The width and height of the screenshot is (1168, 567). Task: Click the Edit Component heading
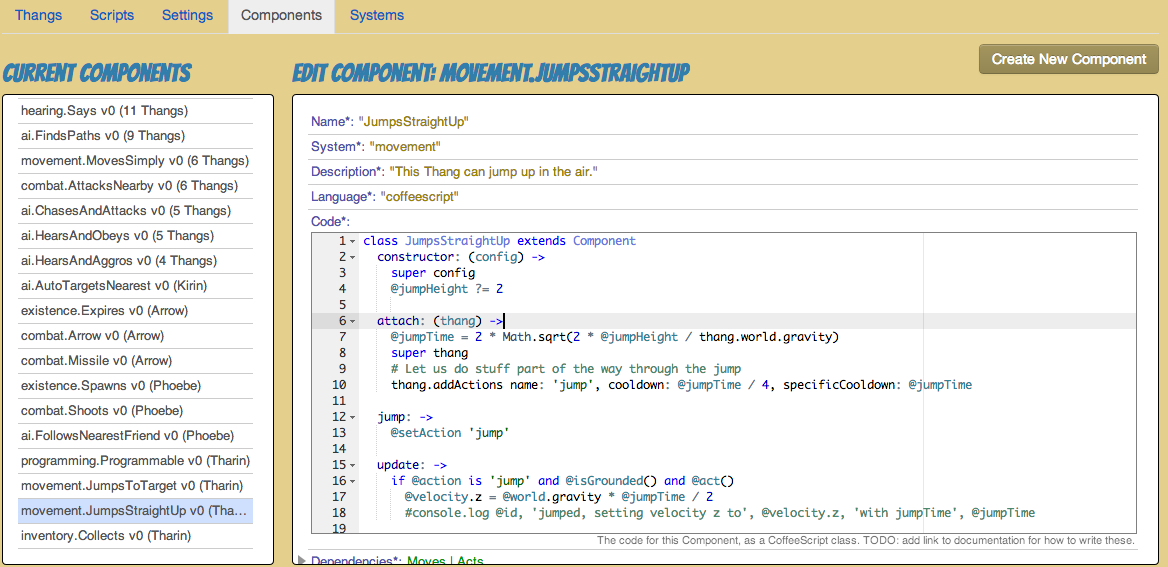pos(490,73)
